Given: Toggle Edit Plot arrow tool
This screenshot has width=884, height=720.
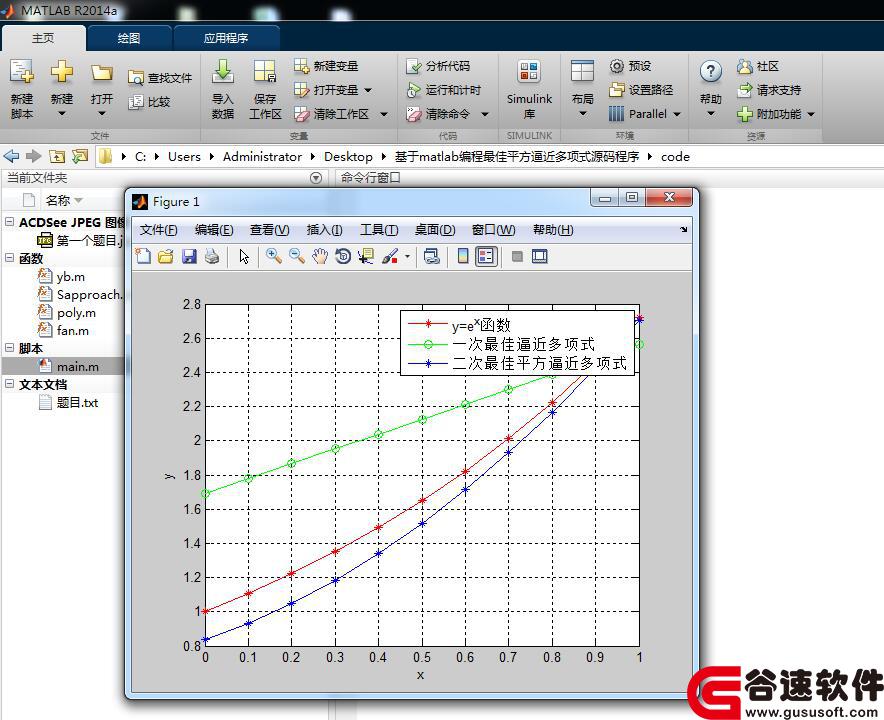Looking at the screenshot, I should [244, 257].
